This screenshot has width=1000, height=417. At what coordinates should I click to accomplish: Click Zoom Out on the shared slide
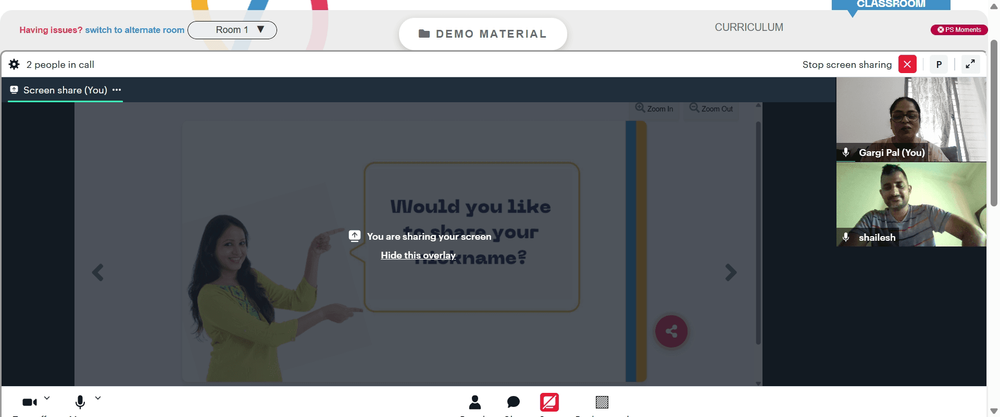point(711,108)
